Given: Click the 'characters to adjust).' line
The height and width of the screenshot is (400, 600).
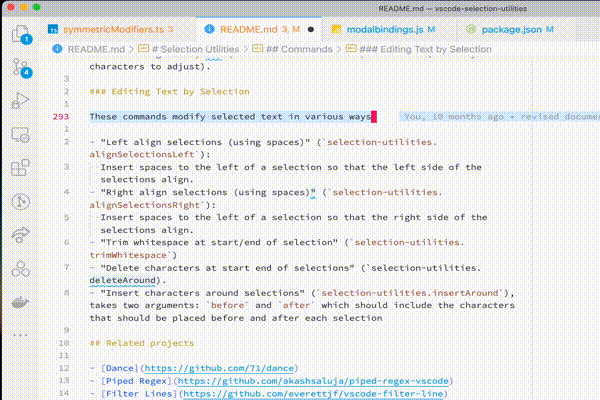Looking at the screenshot, I should click(150, 67).
